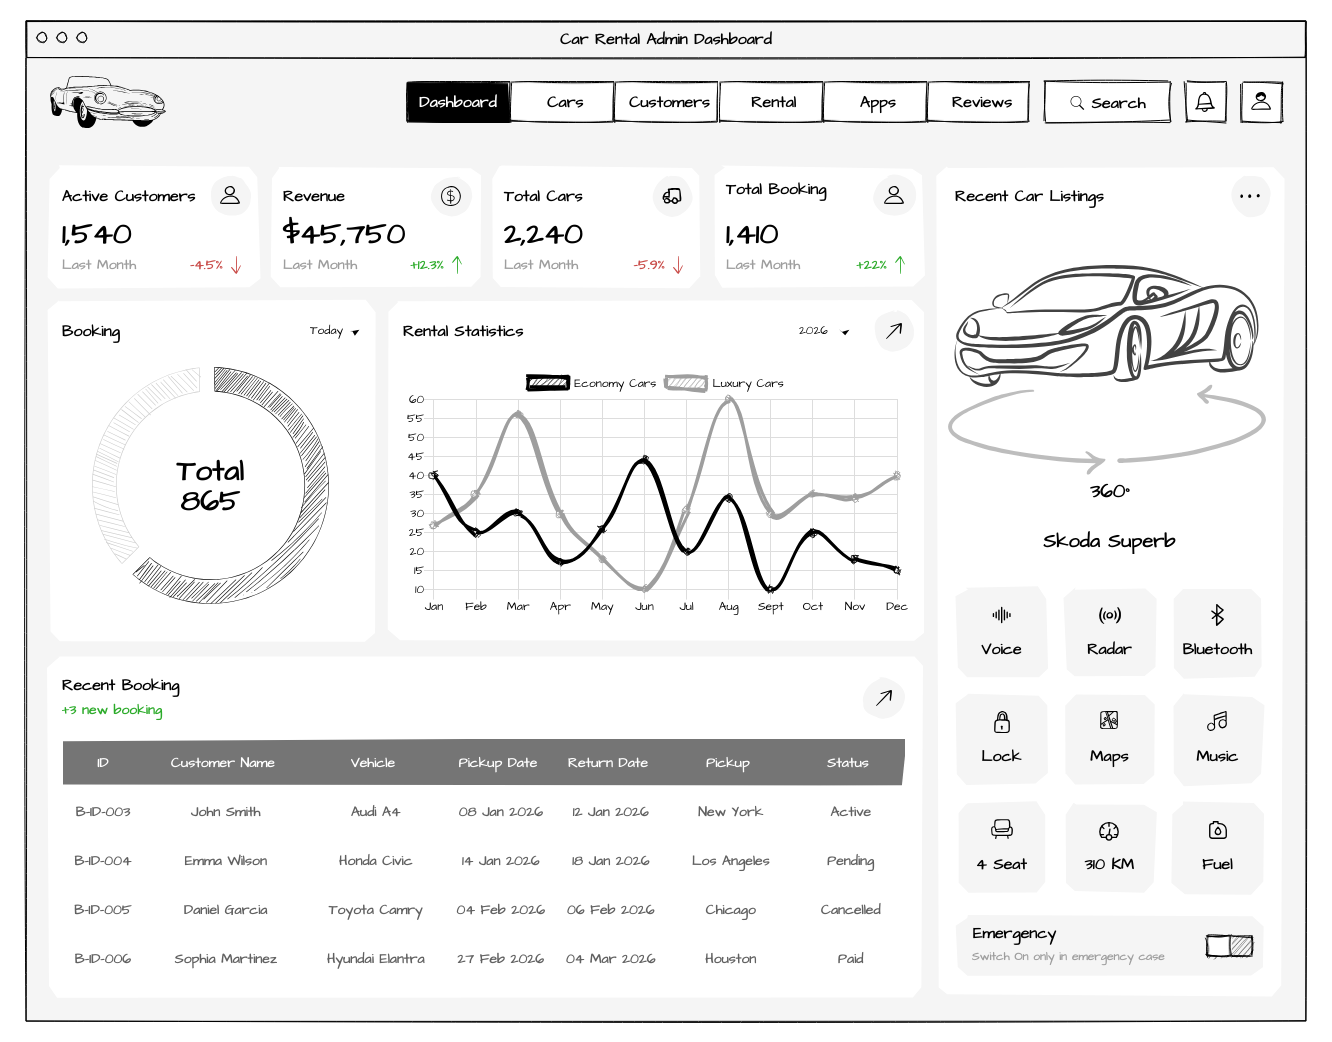Open the Today dropdown in Booking card

(334, 331)
